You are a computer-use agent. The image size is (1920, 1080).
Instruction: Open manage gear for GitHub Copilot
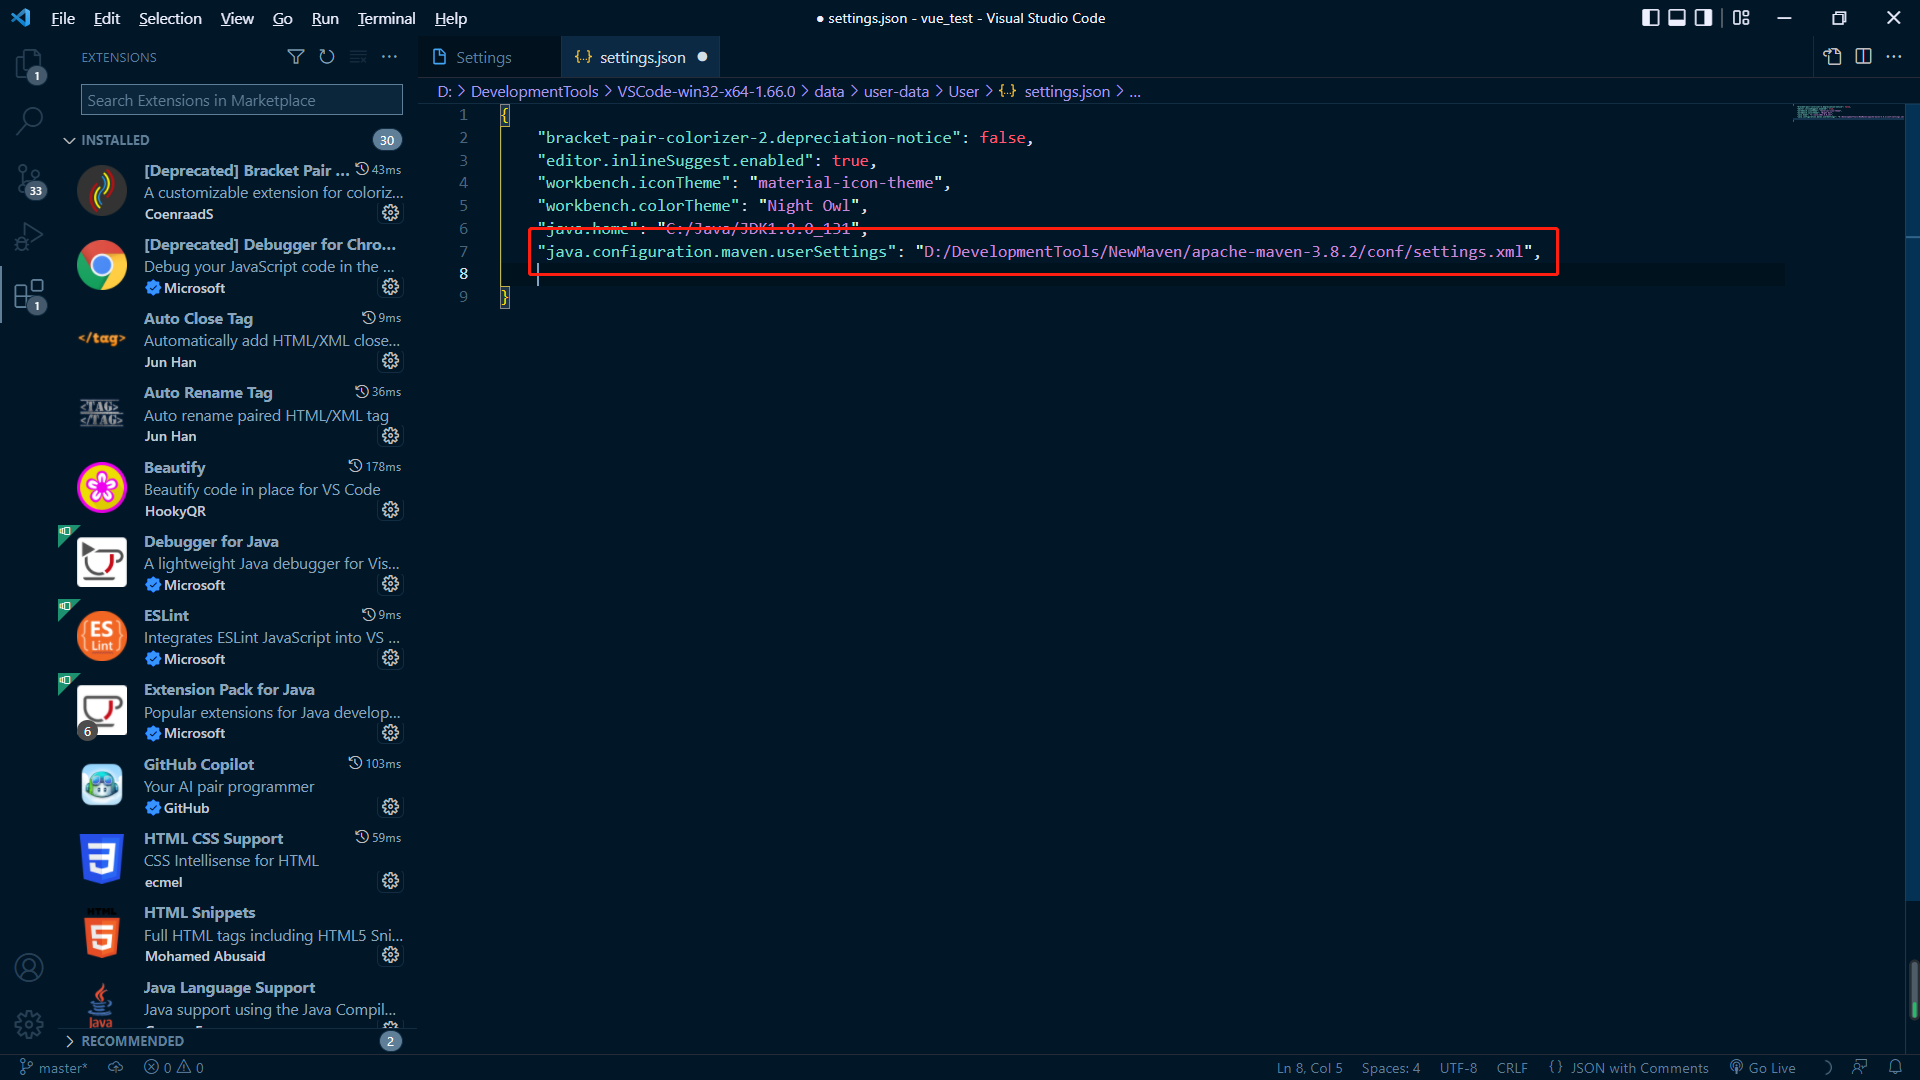391,807
